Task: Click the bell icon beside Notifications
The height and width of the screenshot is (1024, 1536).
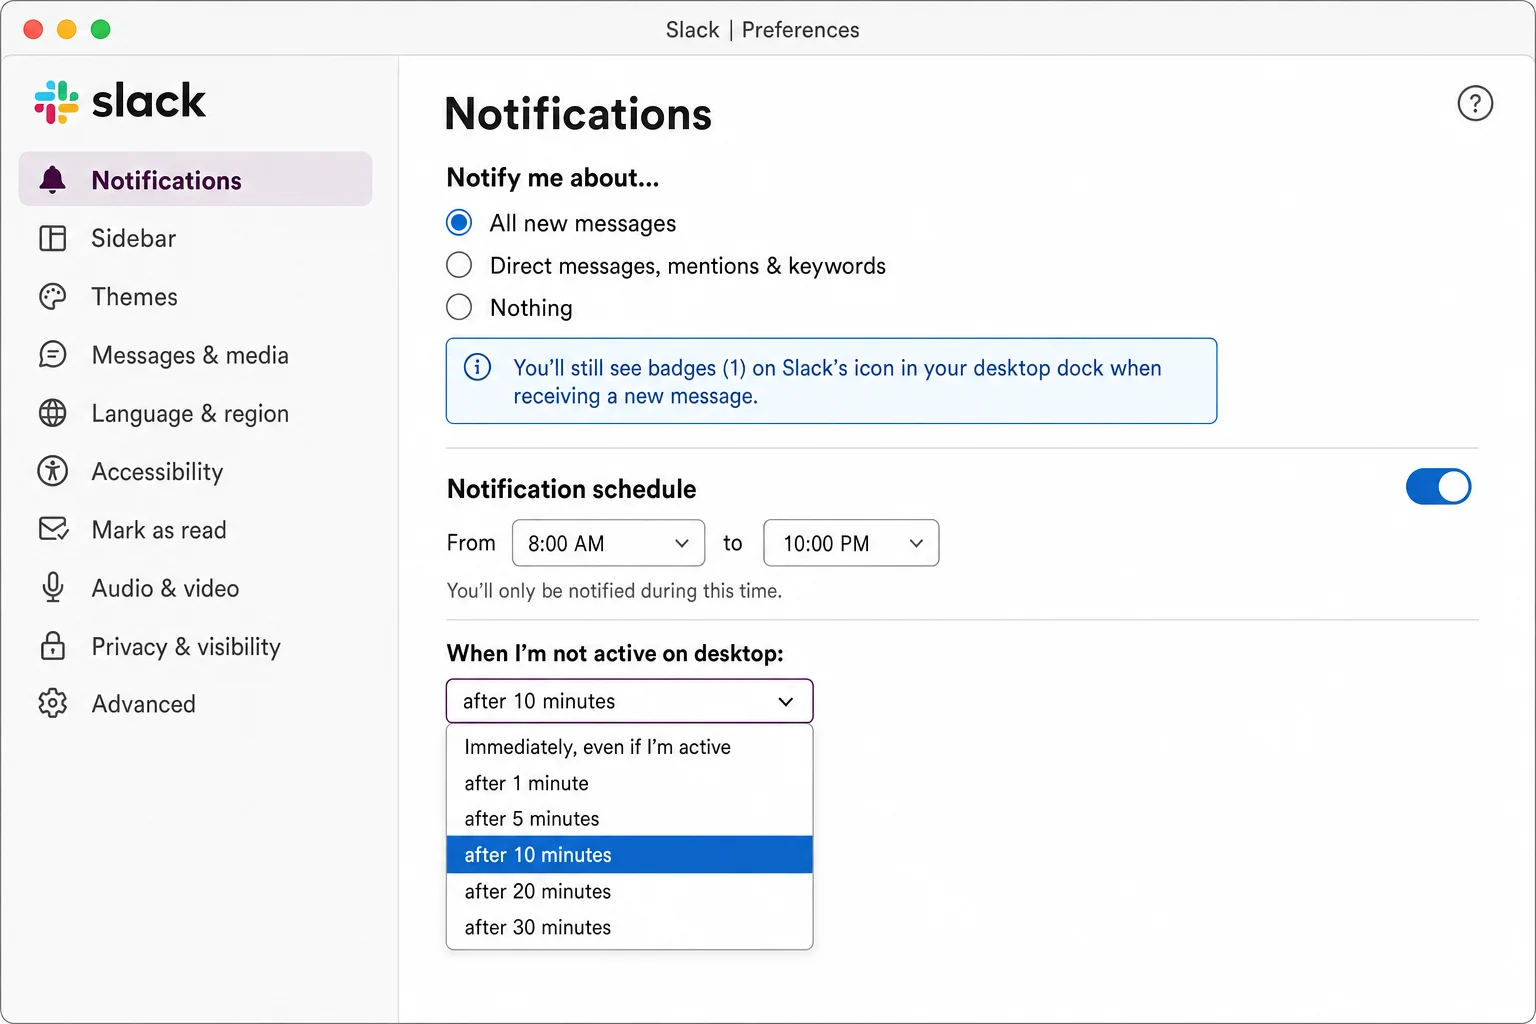Action: (52, 180)
